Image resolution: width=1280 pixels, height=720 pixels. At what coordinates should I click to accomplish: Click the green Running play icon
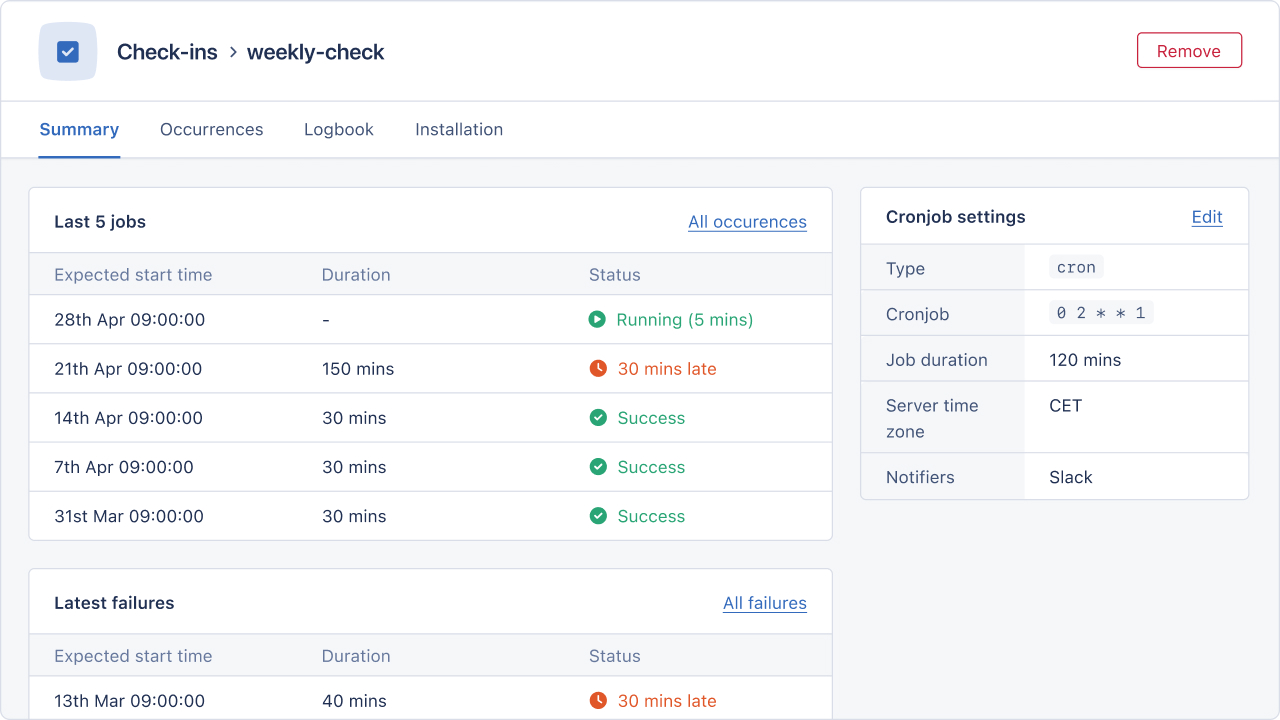click(x=598, y=320)
